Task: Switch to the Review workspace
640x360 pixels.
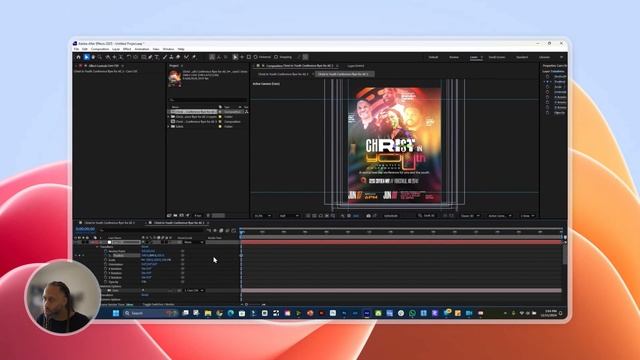Action: click(x=453, y=57)
